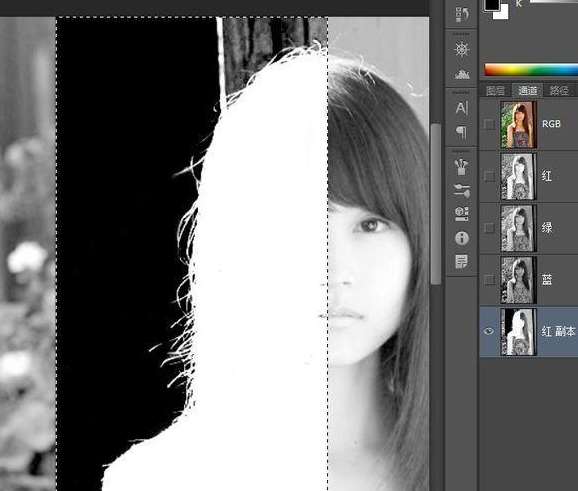
Task: Switch to the 图层 tab
Action: [495, 90]
